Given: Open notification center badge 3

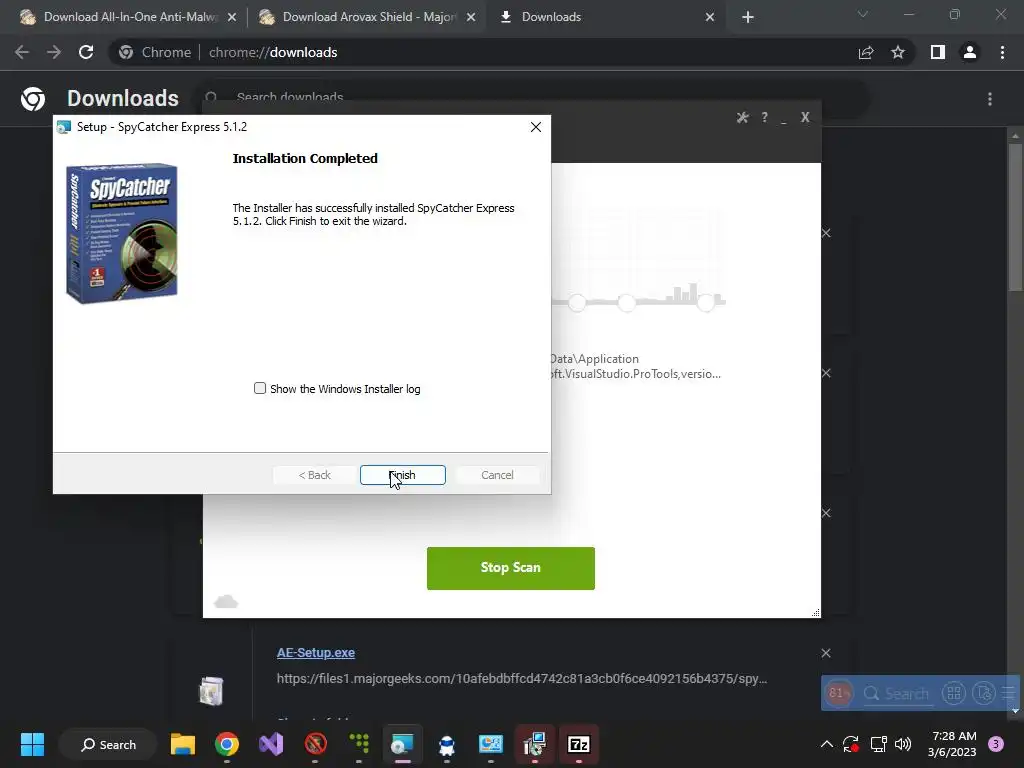Looking at the screenshot, I should pos(996,744).
